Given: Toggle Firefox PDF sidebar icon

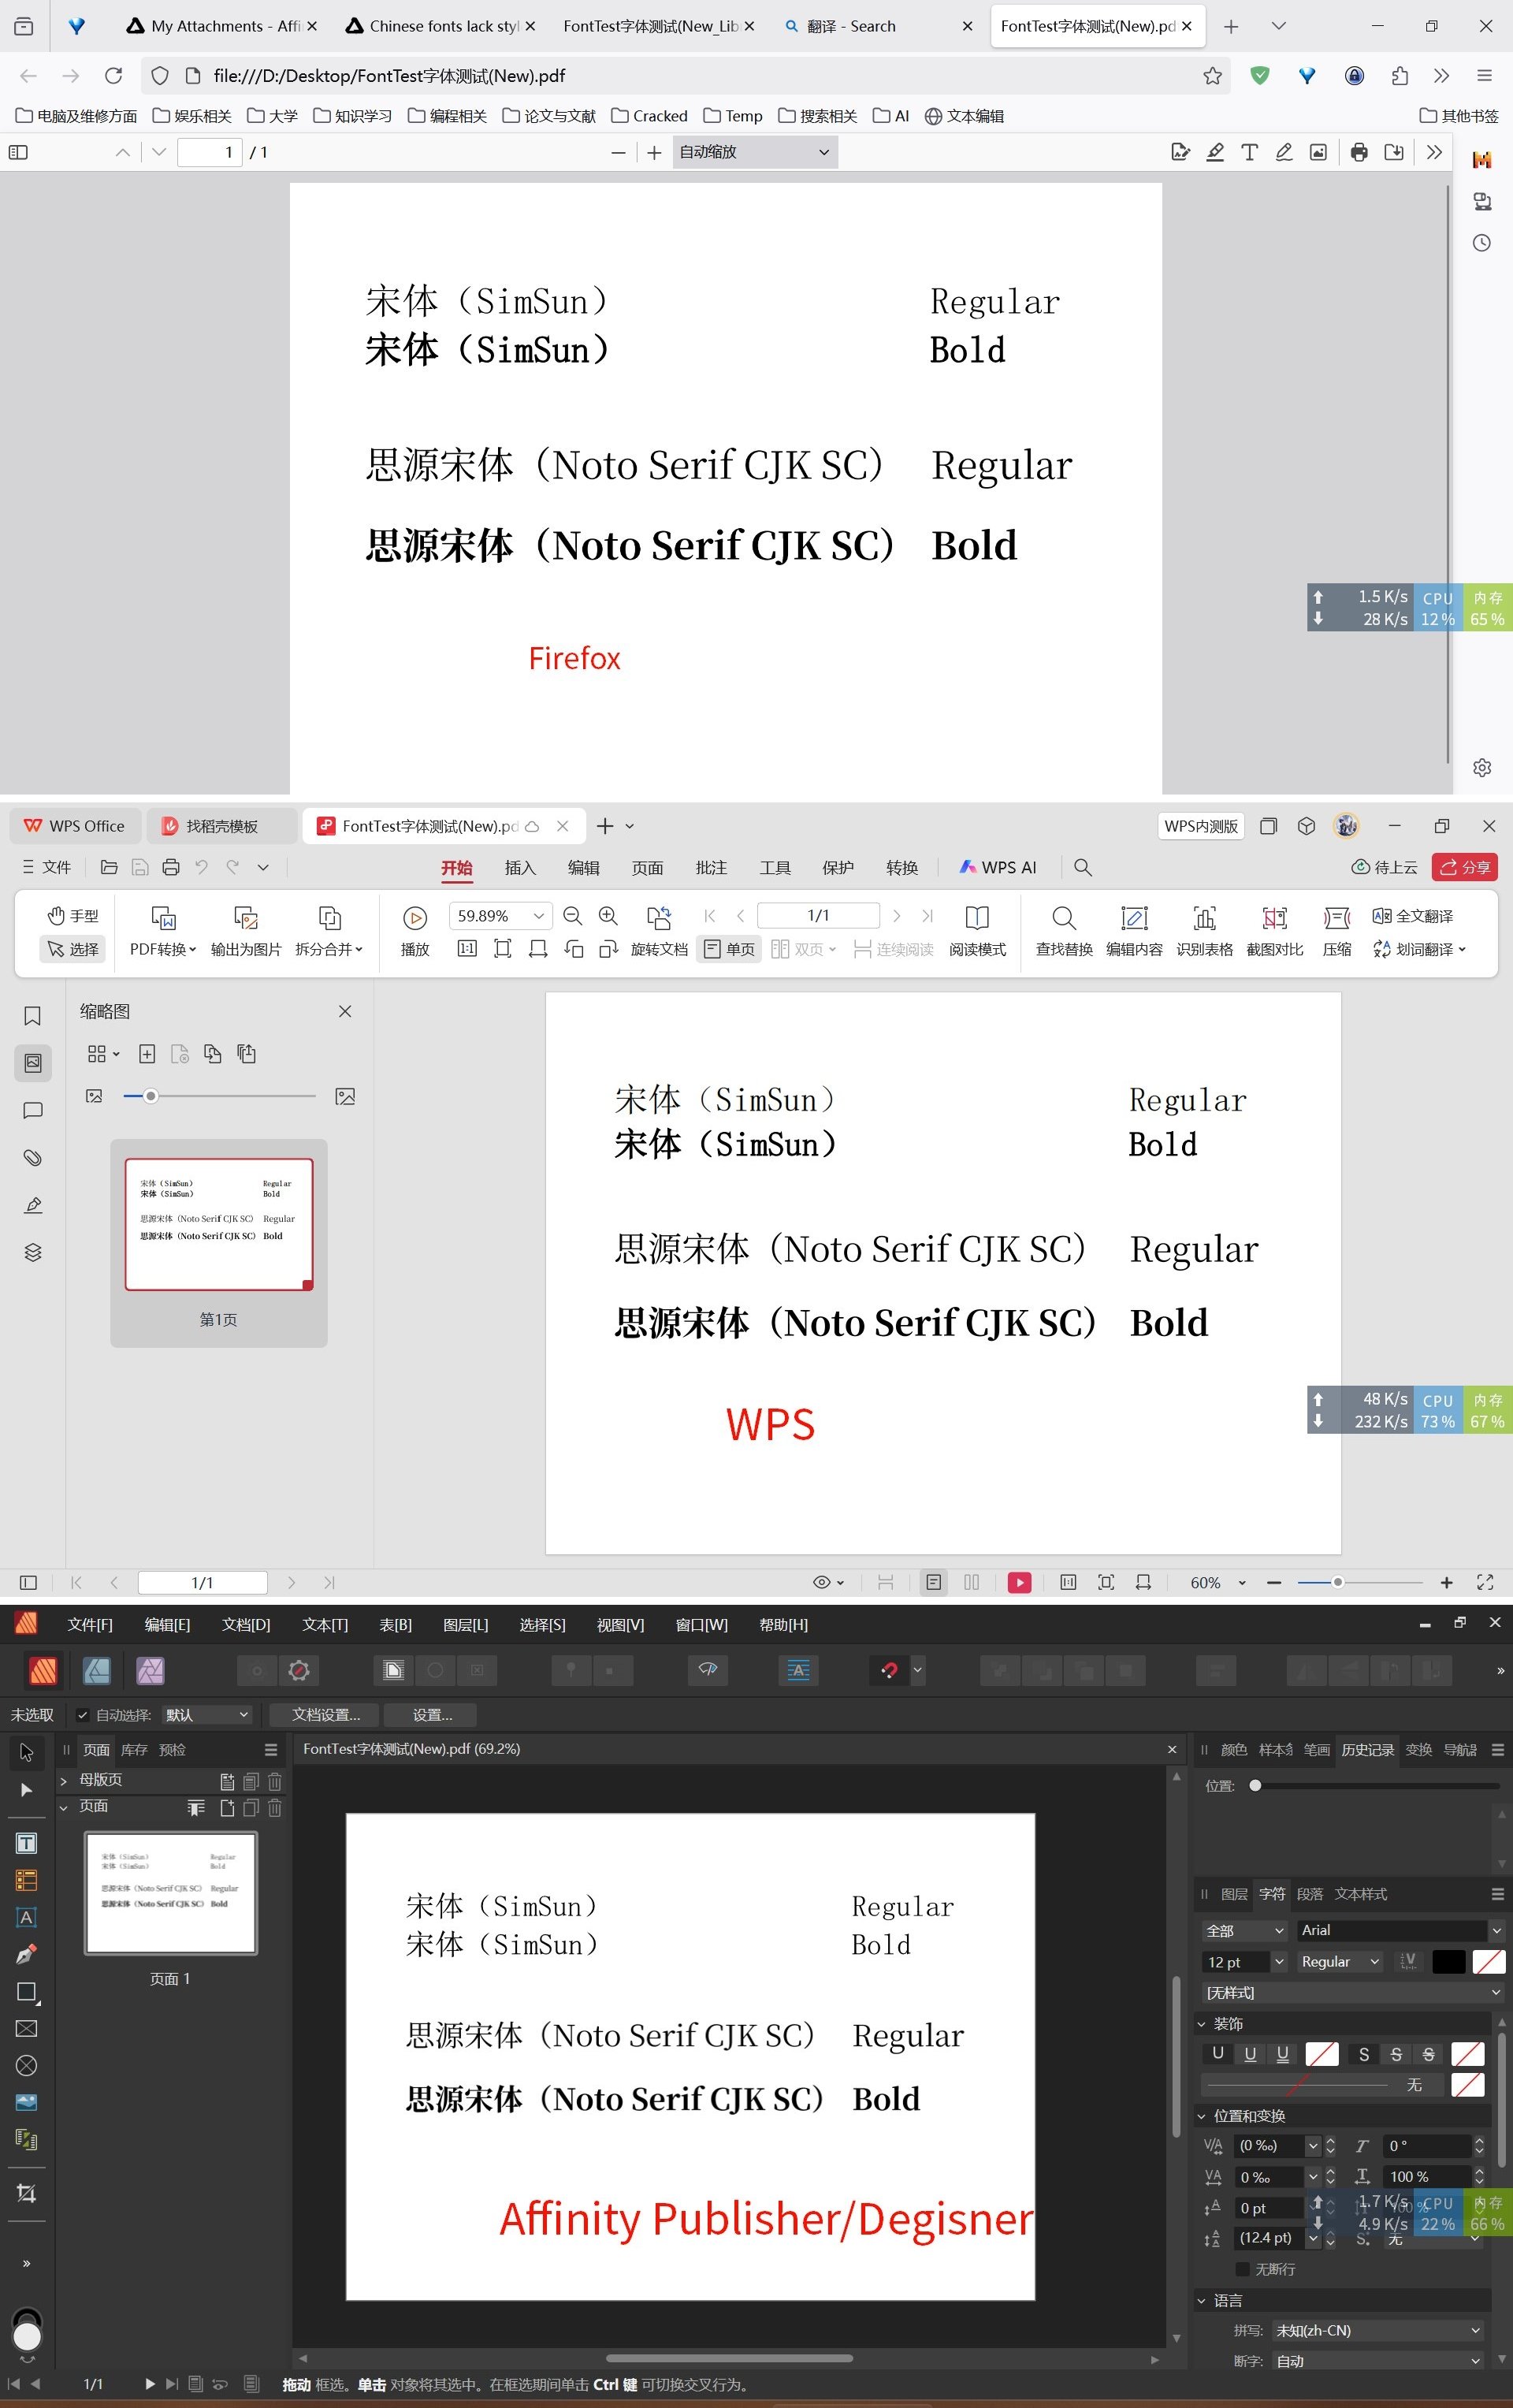Looking at the screenshot, I should (x=18, y=152).
